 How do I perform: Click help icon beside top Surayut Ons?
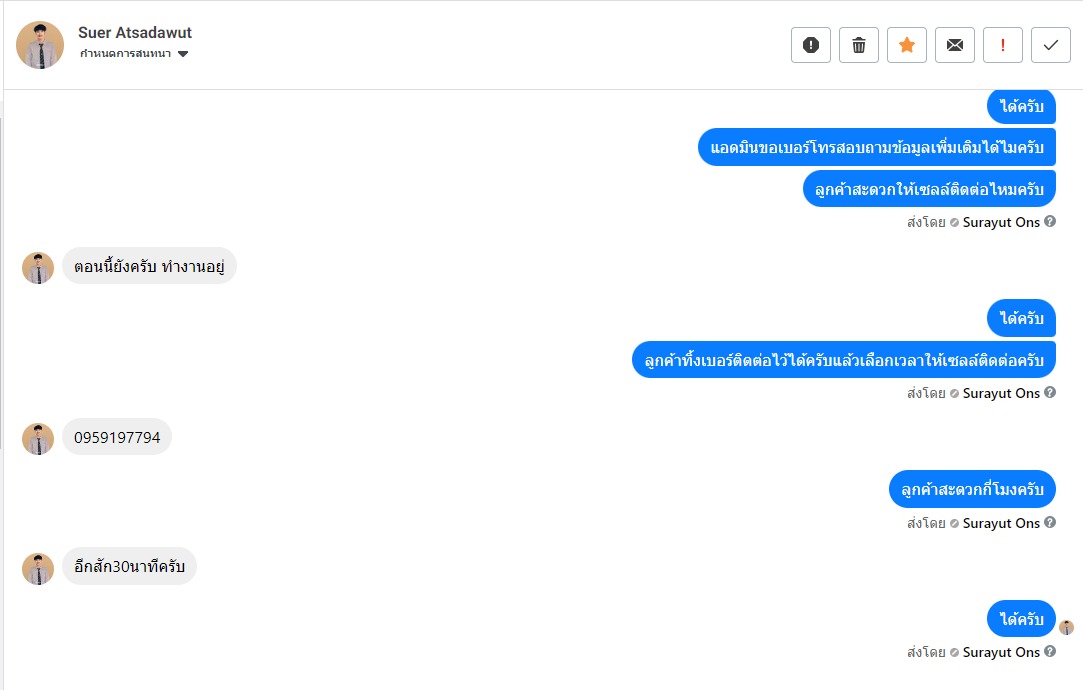(1050, 222)
